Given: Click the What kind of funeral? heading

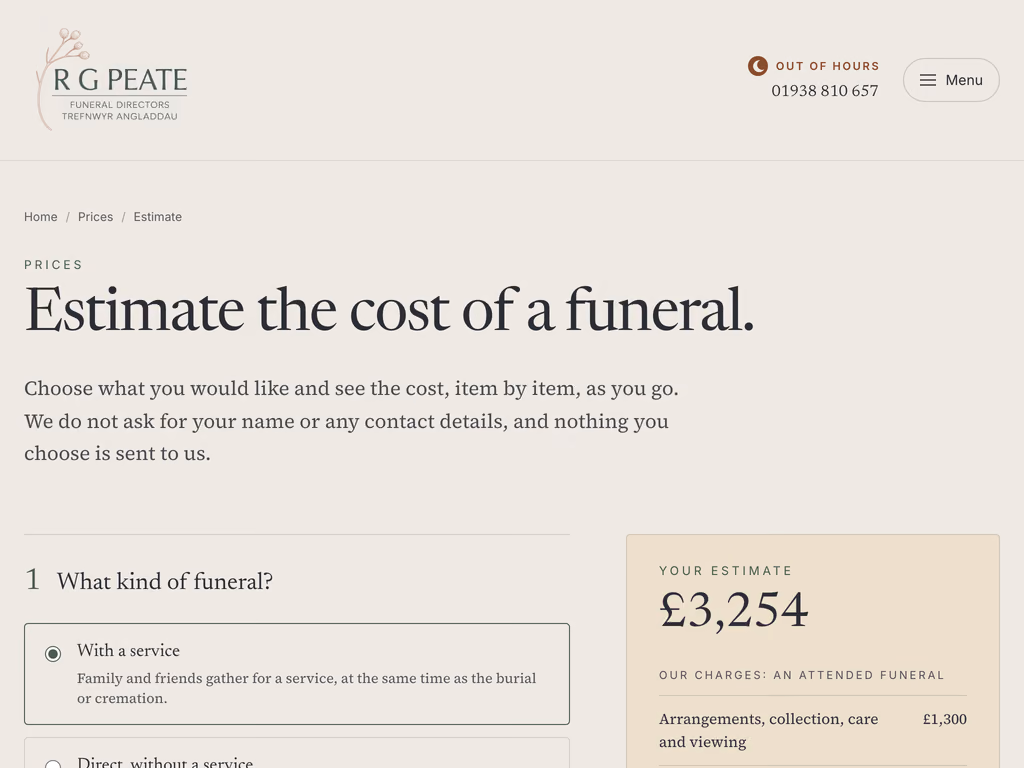Looking at the screenshot, I should (165, 581).
